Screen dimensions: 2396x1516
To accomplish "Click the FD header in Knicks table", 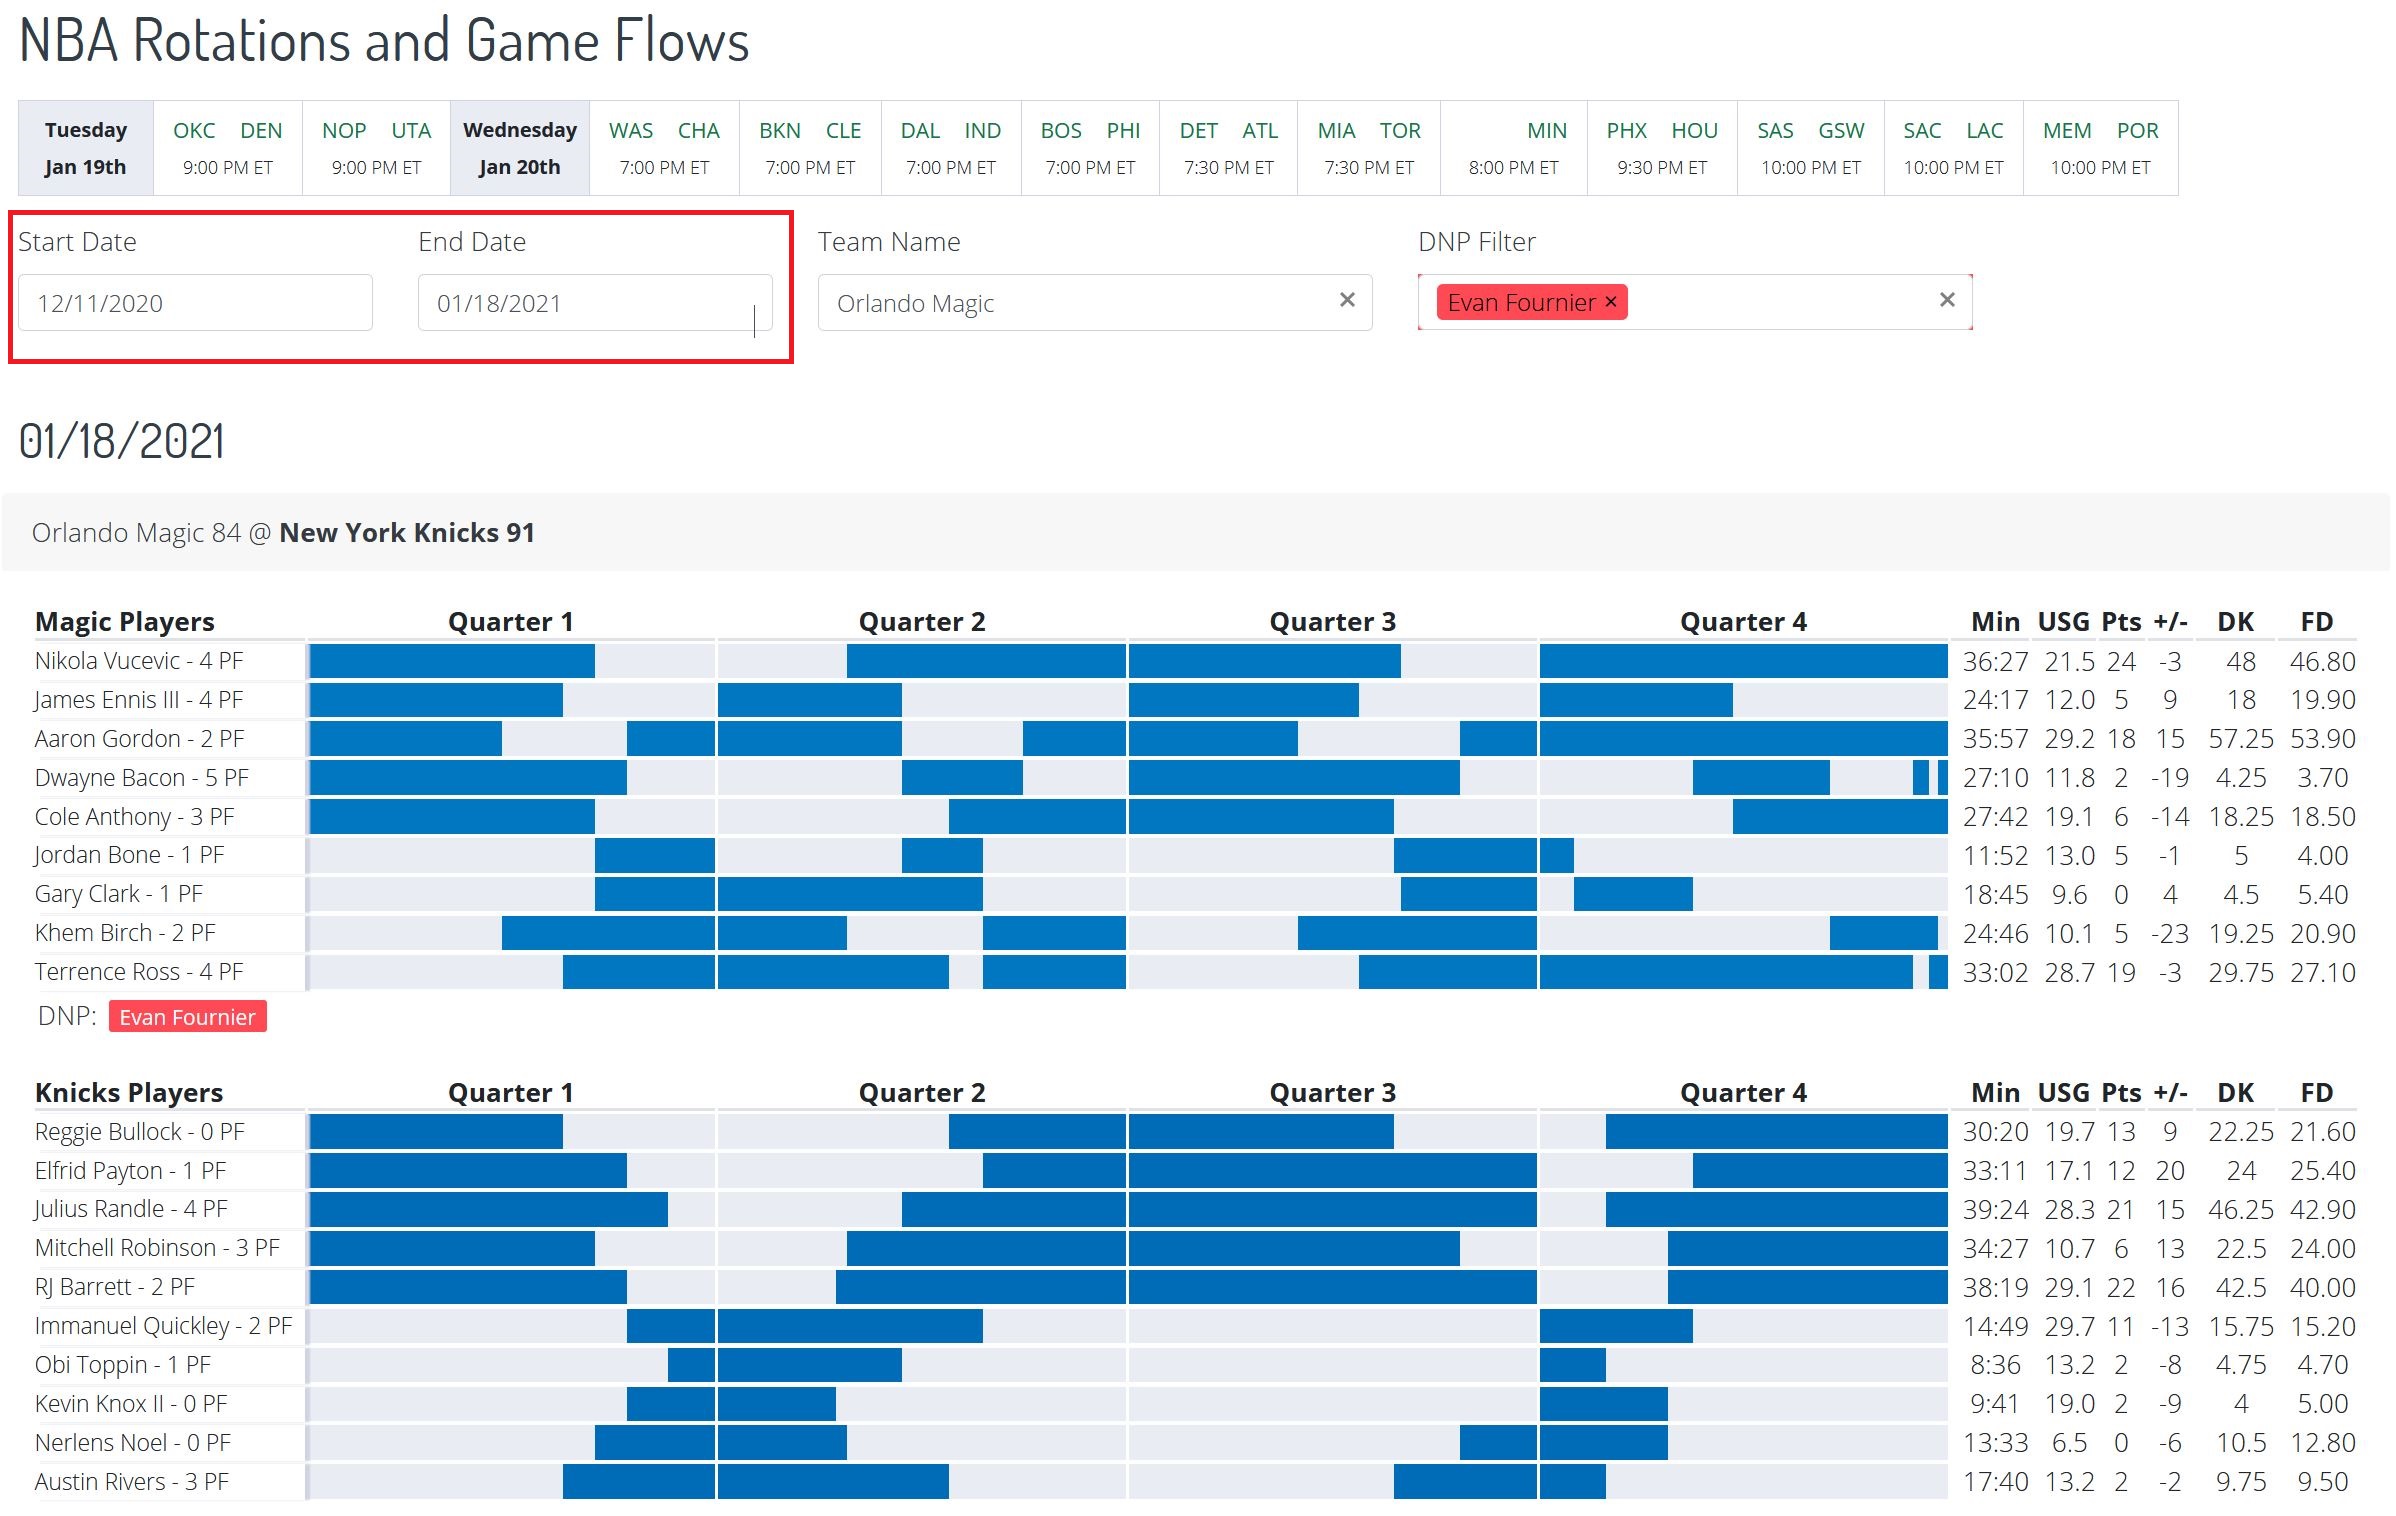I will [x=2316, y=1093].
